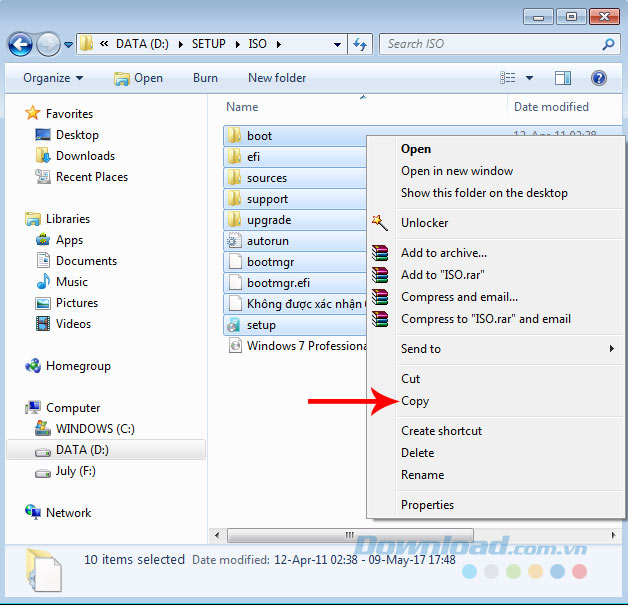The height and width of the screenshot is (605, 628).
Task: Sort files by the Name column
Action: coord(242,107)
